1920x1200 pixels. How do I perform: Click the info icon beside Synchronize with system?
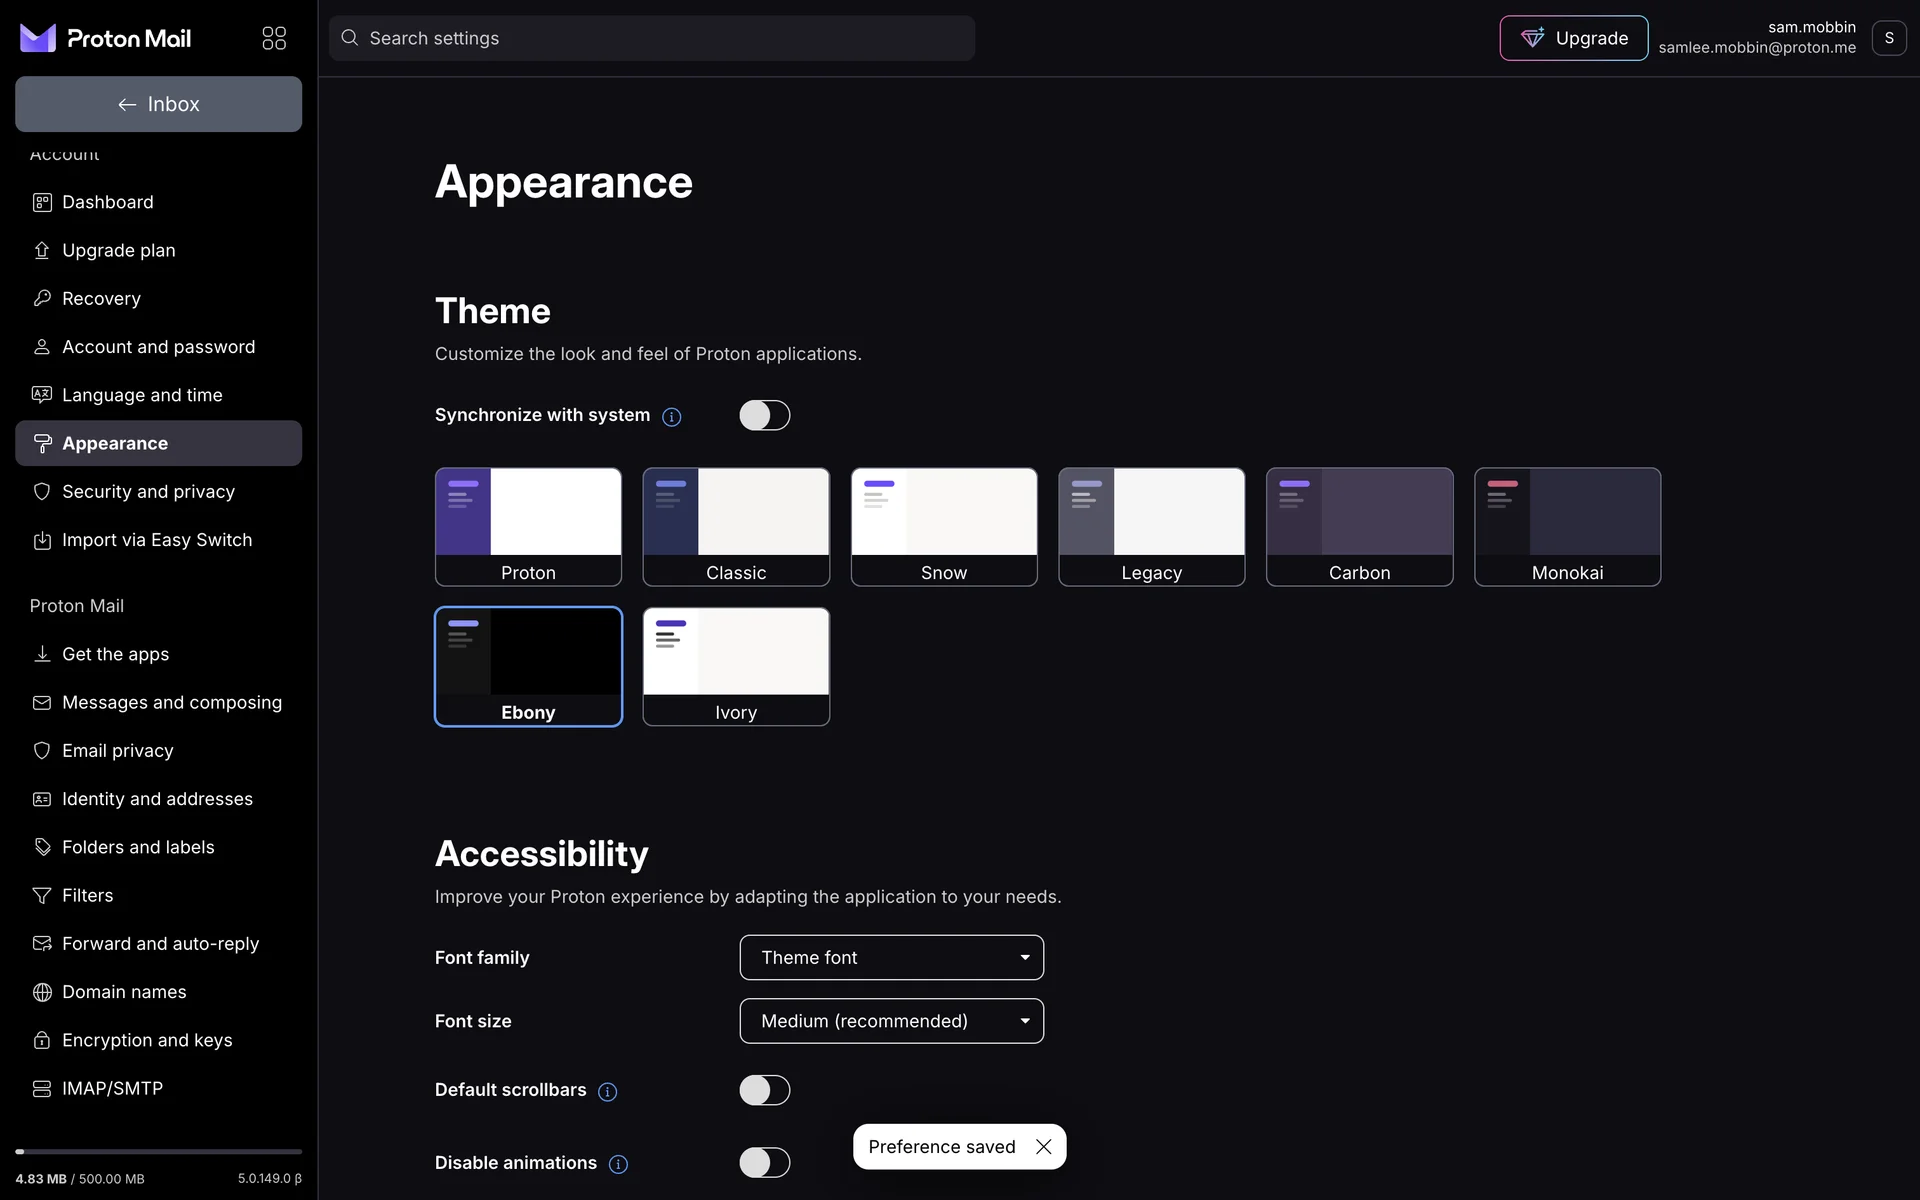[672, 417]
